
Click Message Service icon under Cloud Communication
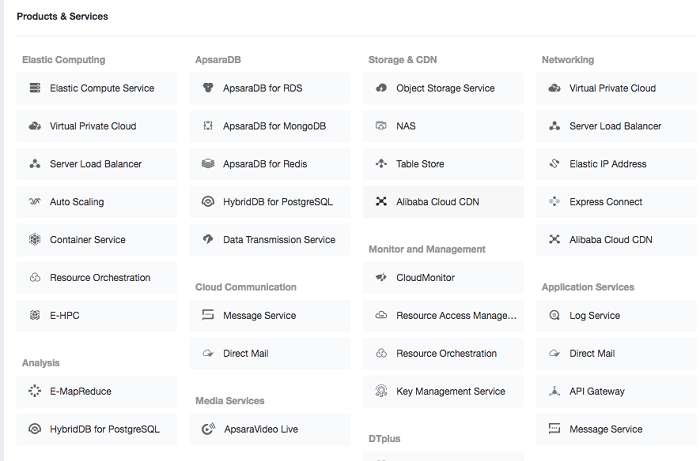pos(208,315)
